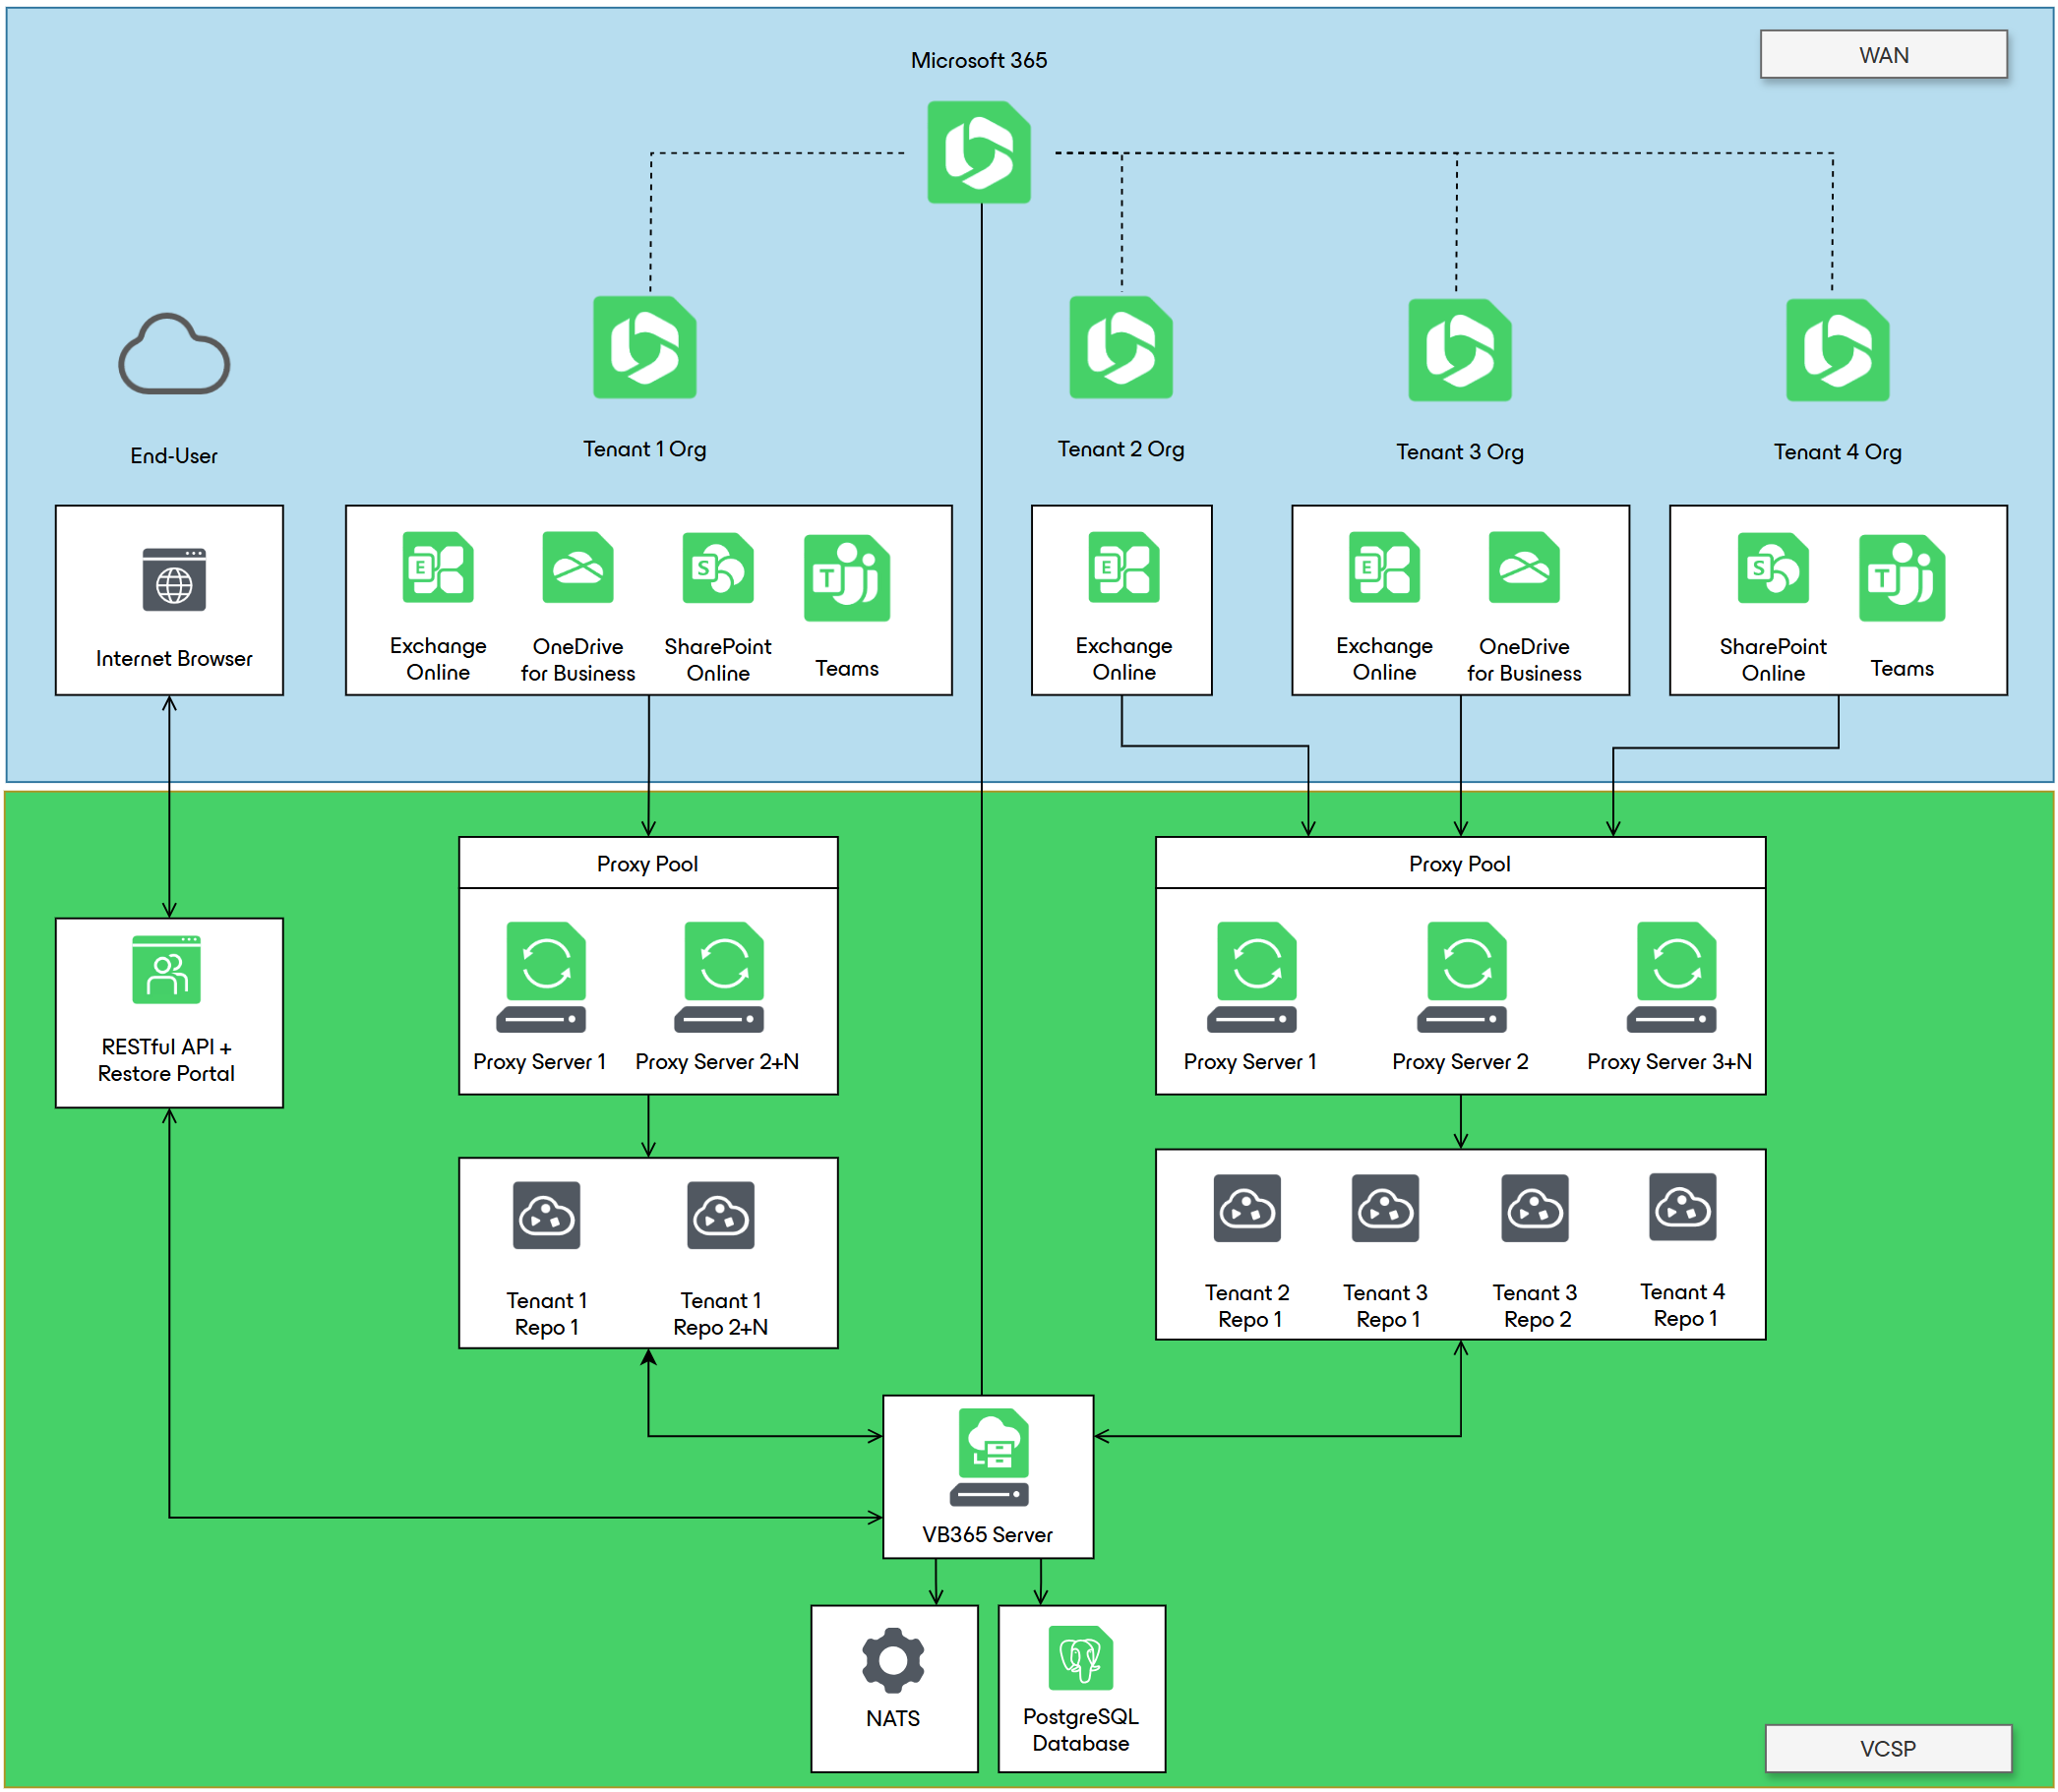Click the Tenant 4 Repo 1 label
The image size is (2058, 1792).
pos(1682,1305)
